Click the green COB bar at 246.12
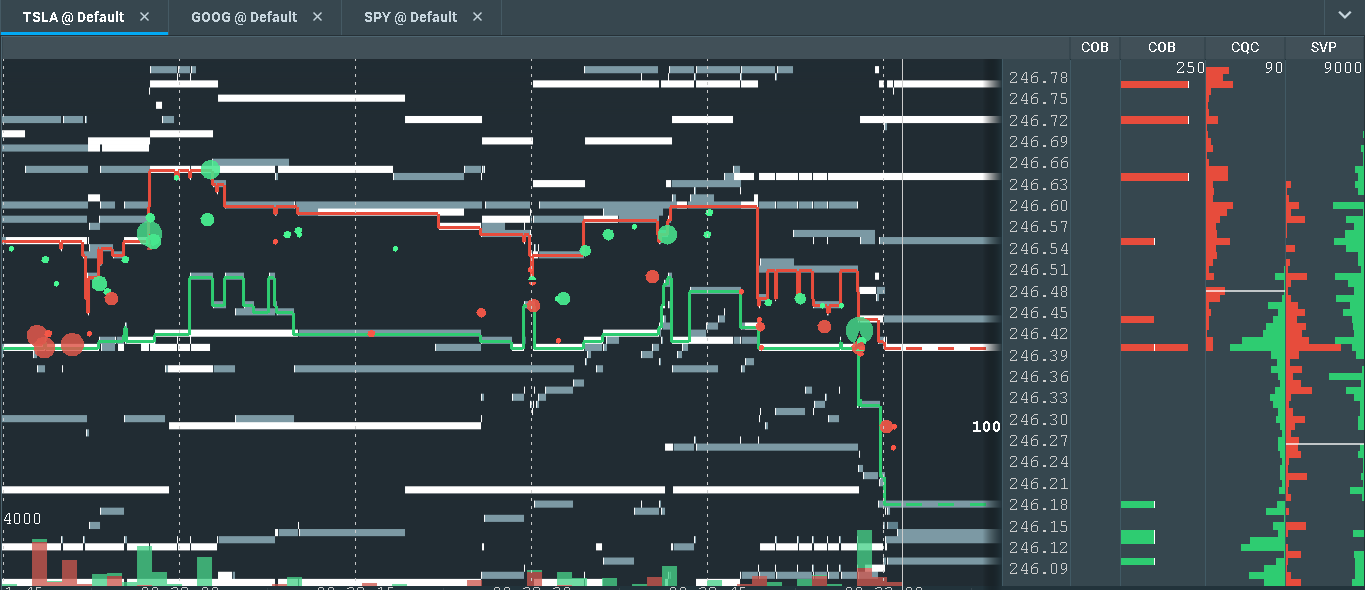Viewport: 1365px width, 590px height. [1138, 537]
